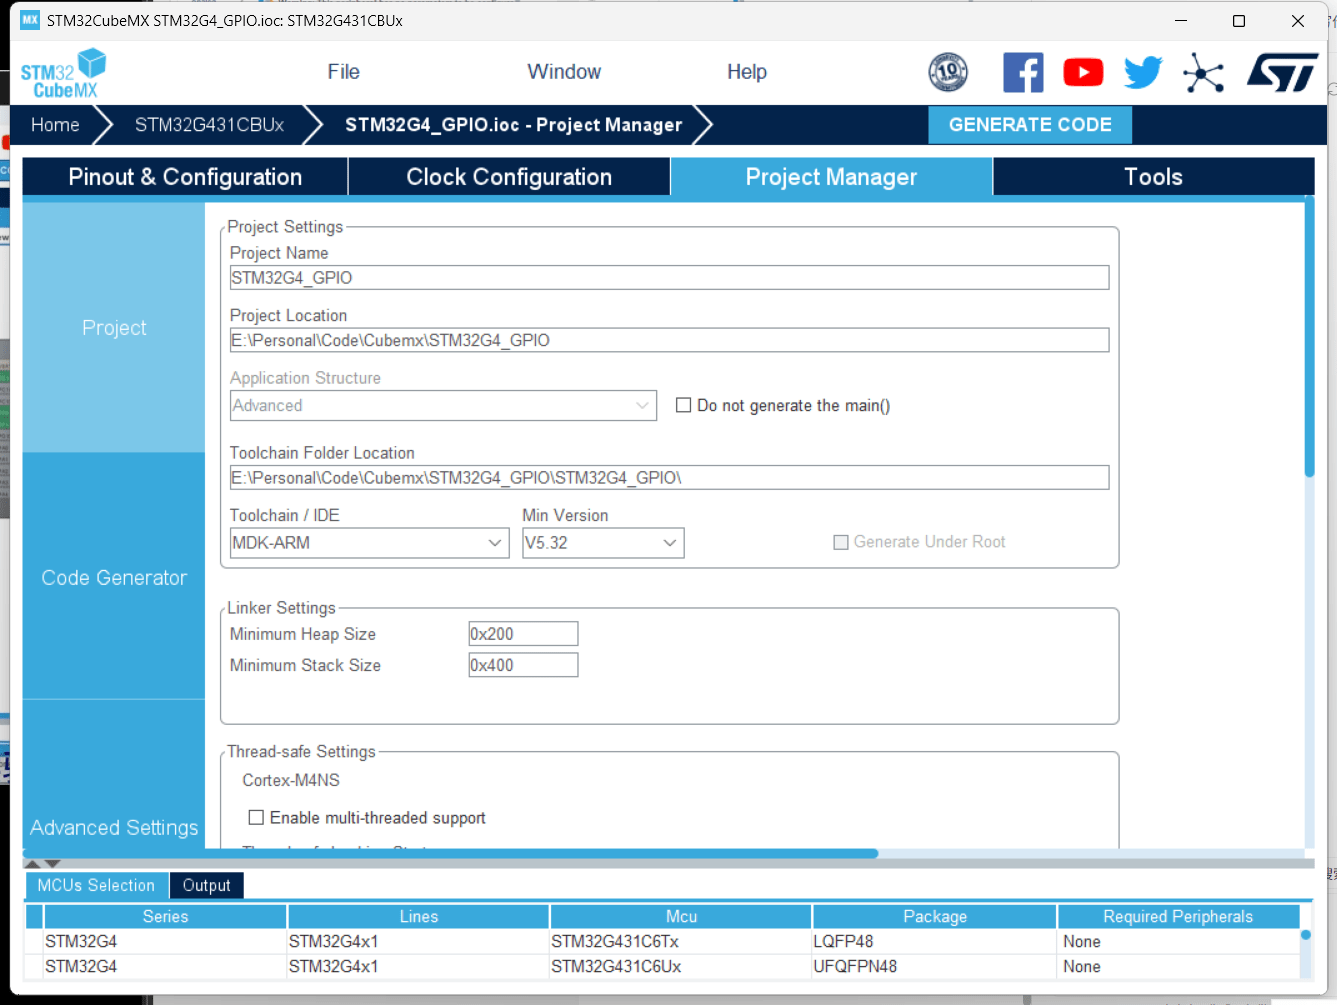
Task: Click the horizontal scrollbar under settings panel
Action: (x=450, y=854)
